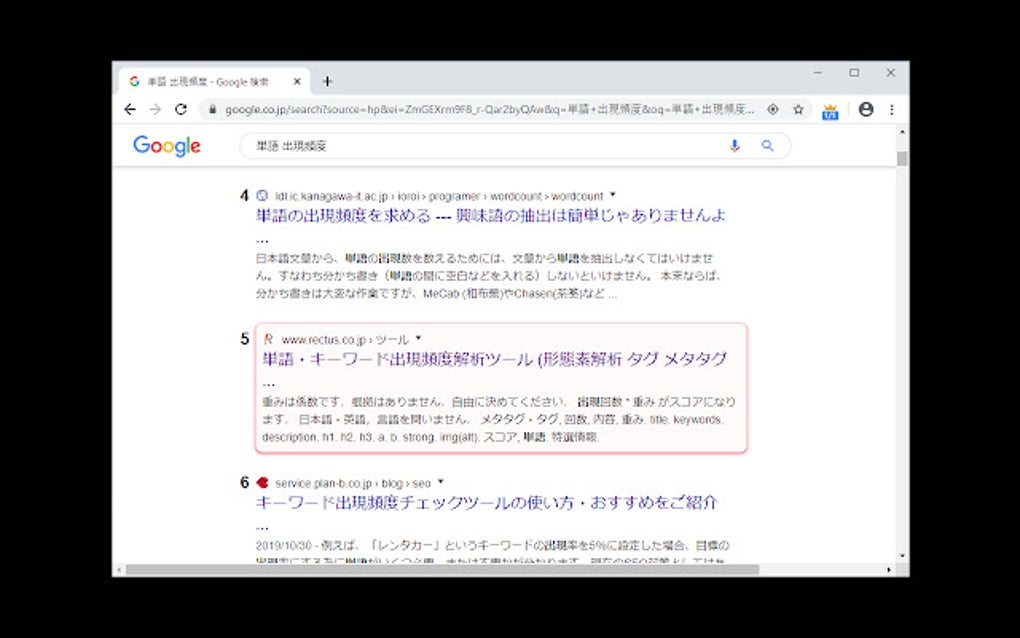
Task: Click the magnifier icon to search again
Action: pyautogui.click(x=767, y=146)
